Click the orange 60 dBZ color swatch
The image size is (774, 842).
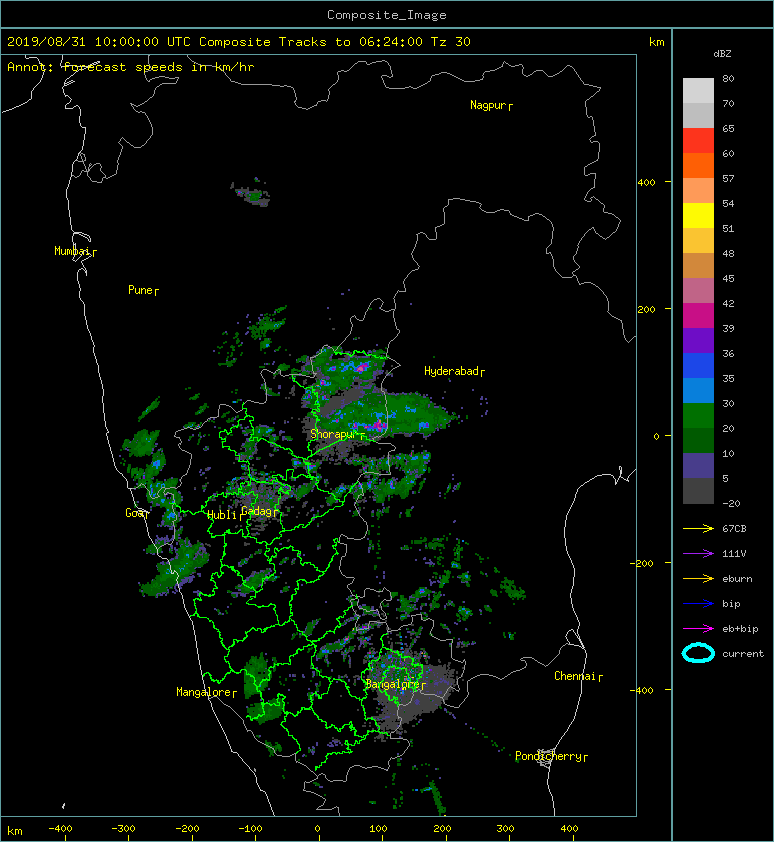click(x=698, y=165)
